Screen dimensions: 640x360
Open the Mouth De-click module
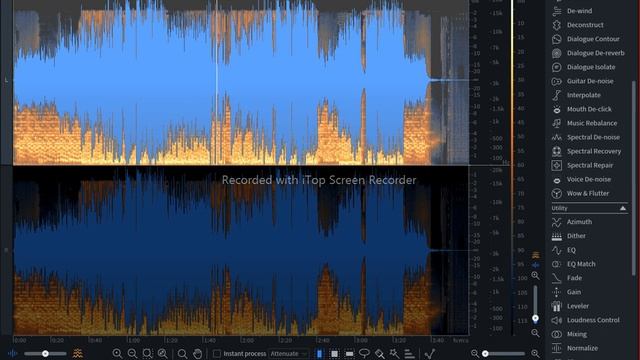(589, 109)
